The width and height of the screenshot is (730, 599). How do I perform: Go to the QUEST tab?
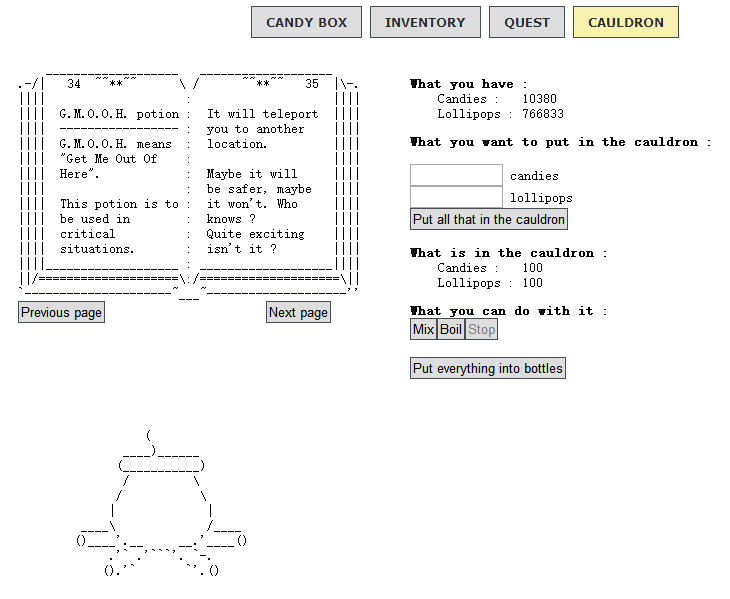[526, 22]
